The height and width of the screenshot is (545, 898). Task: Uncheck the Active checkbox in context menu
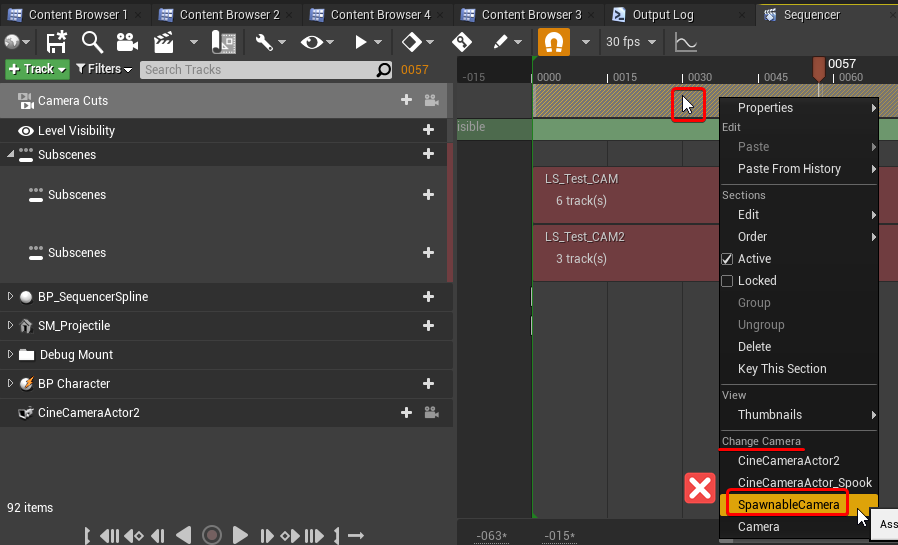point(727,259)
